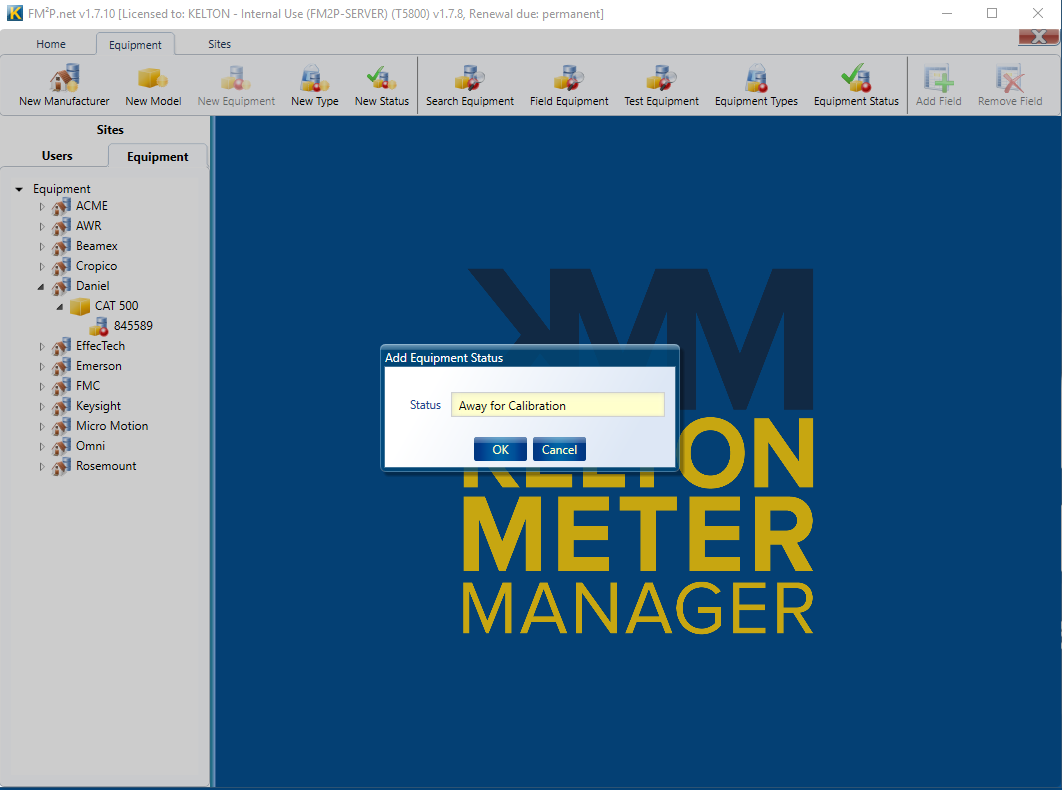Select the CAT 500 model label

[x=116, y=306]
